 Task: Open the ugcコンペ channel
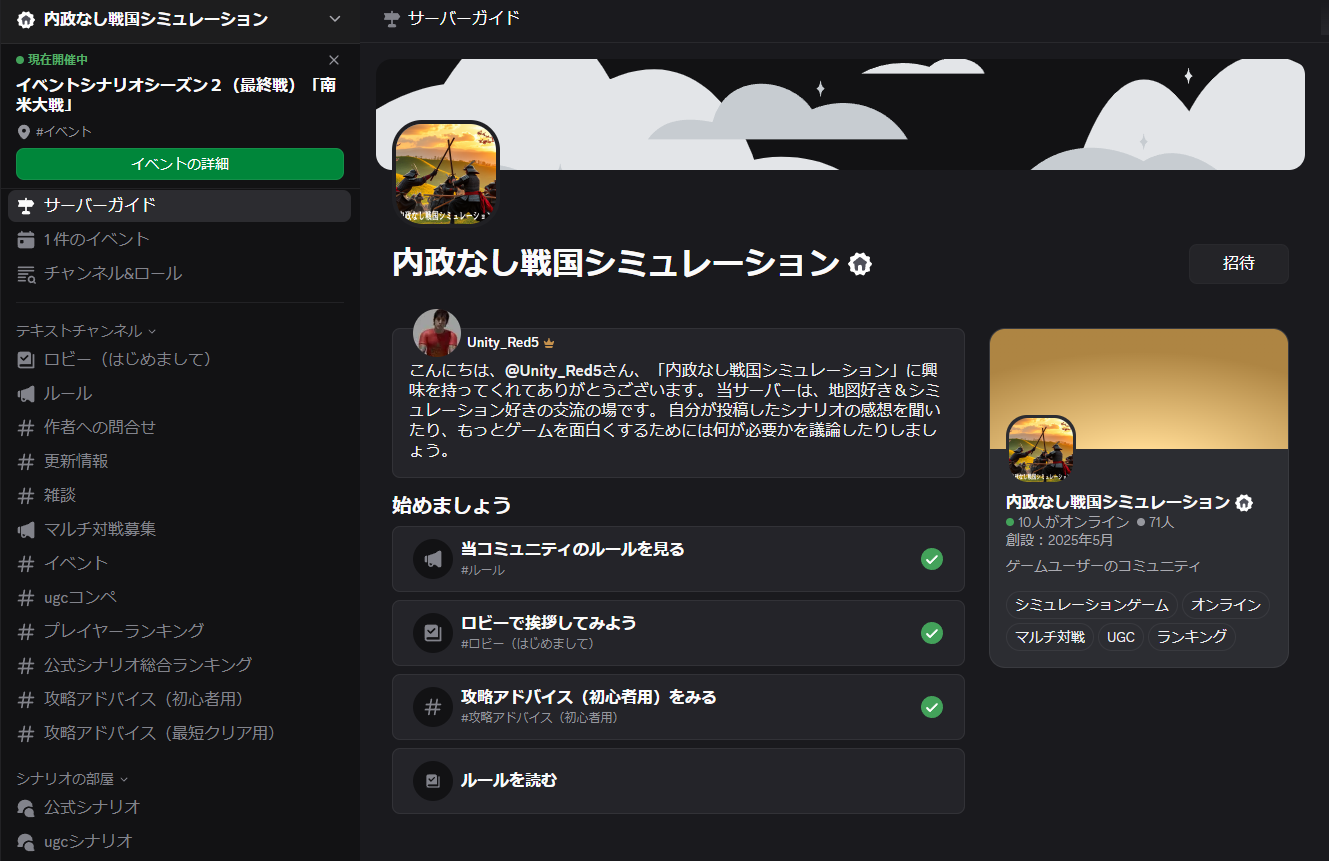(x=80, y=597)
